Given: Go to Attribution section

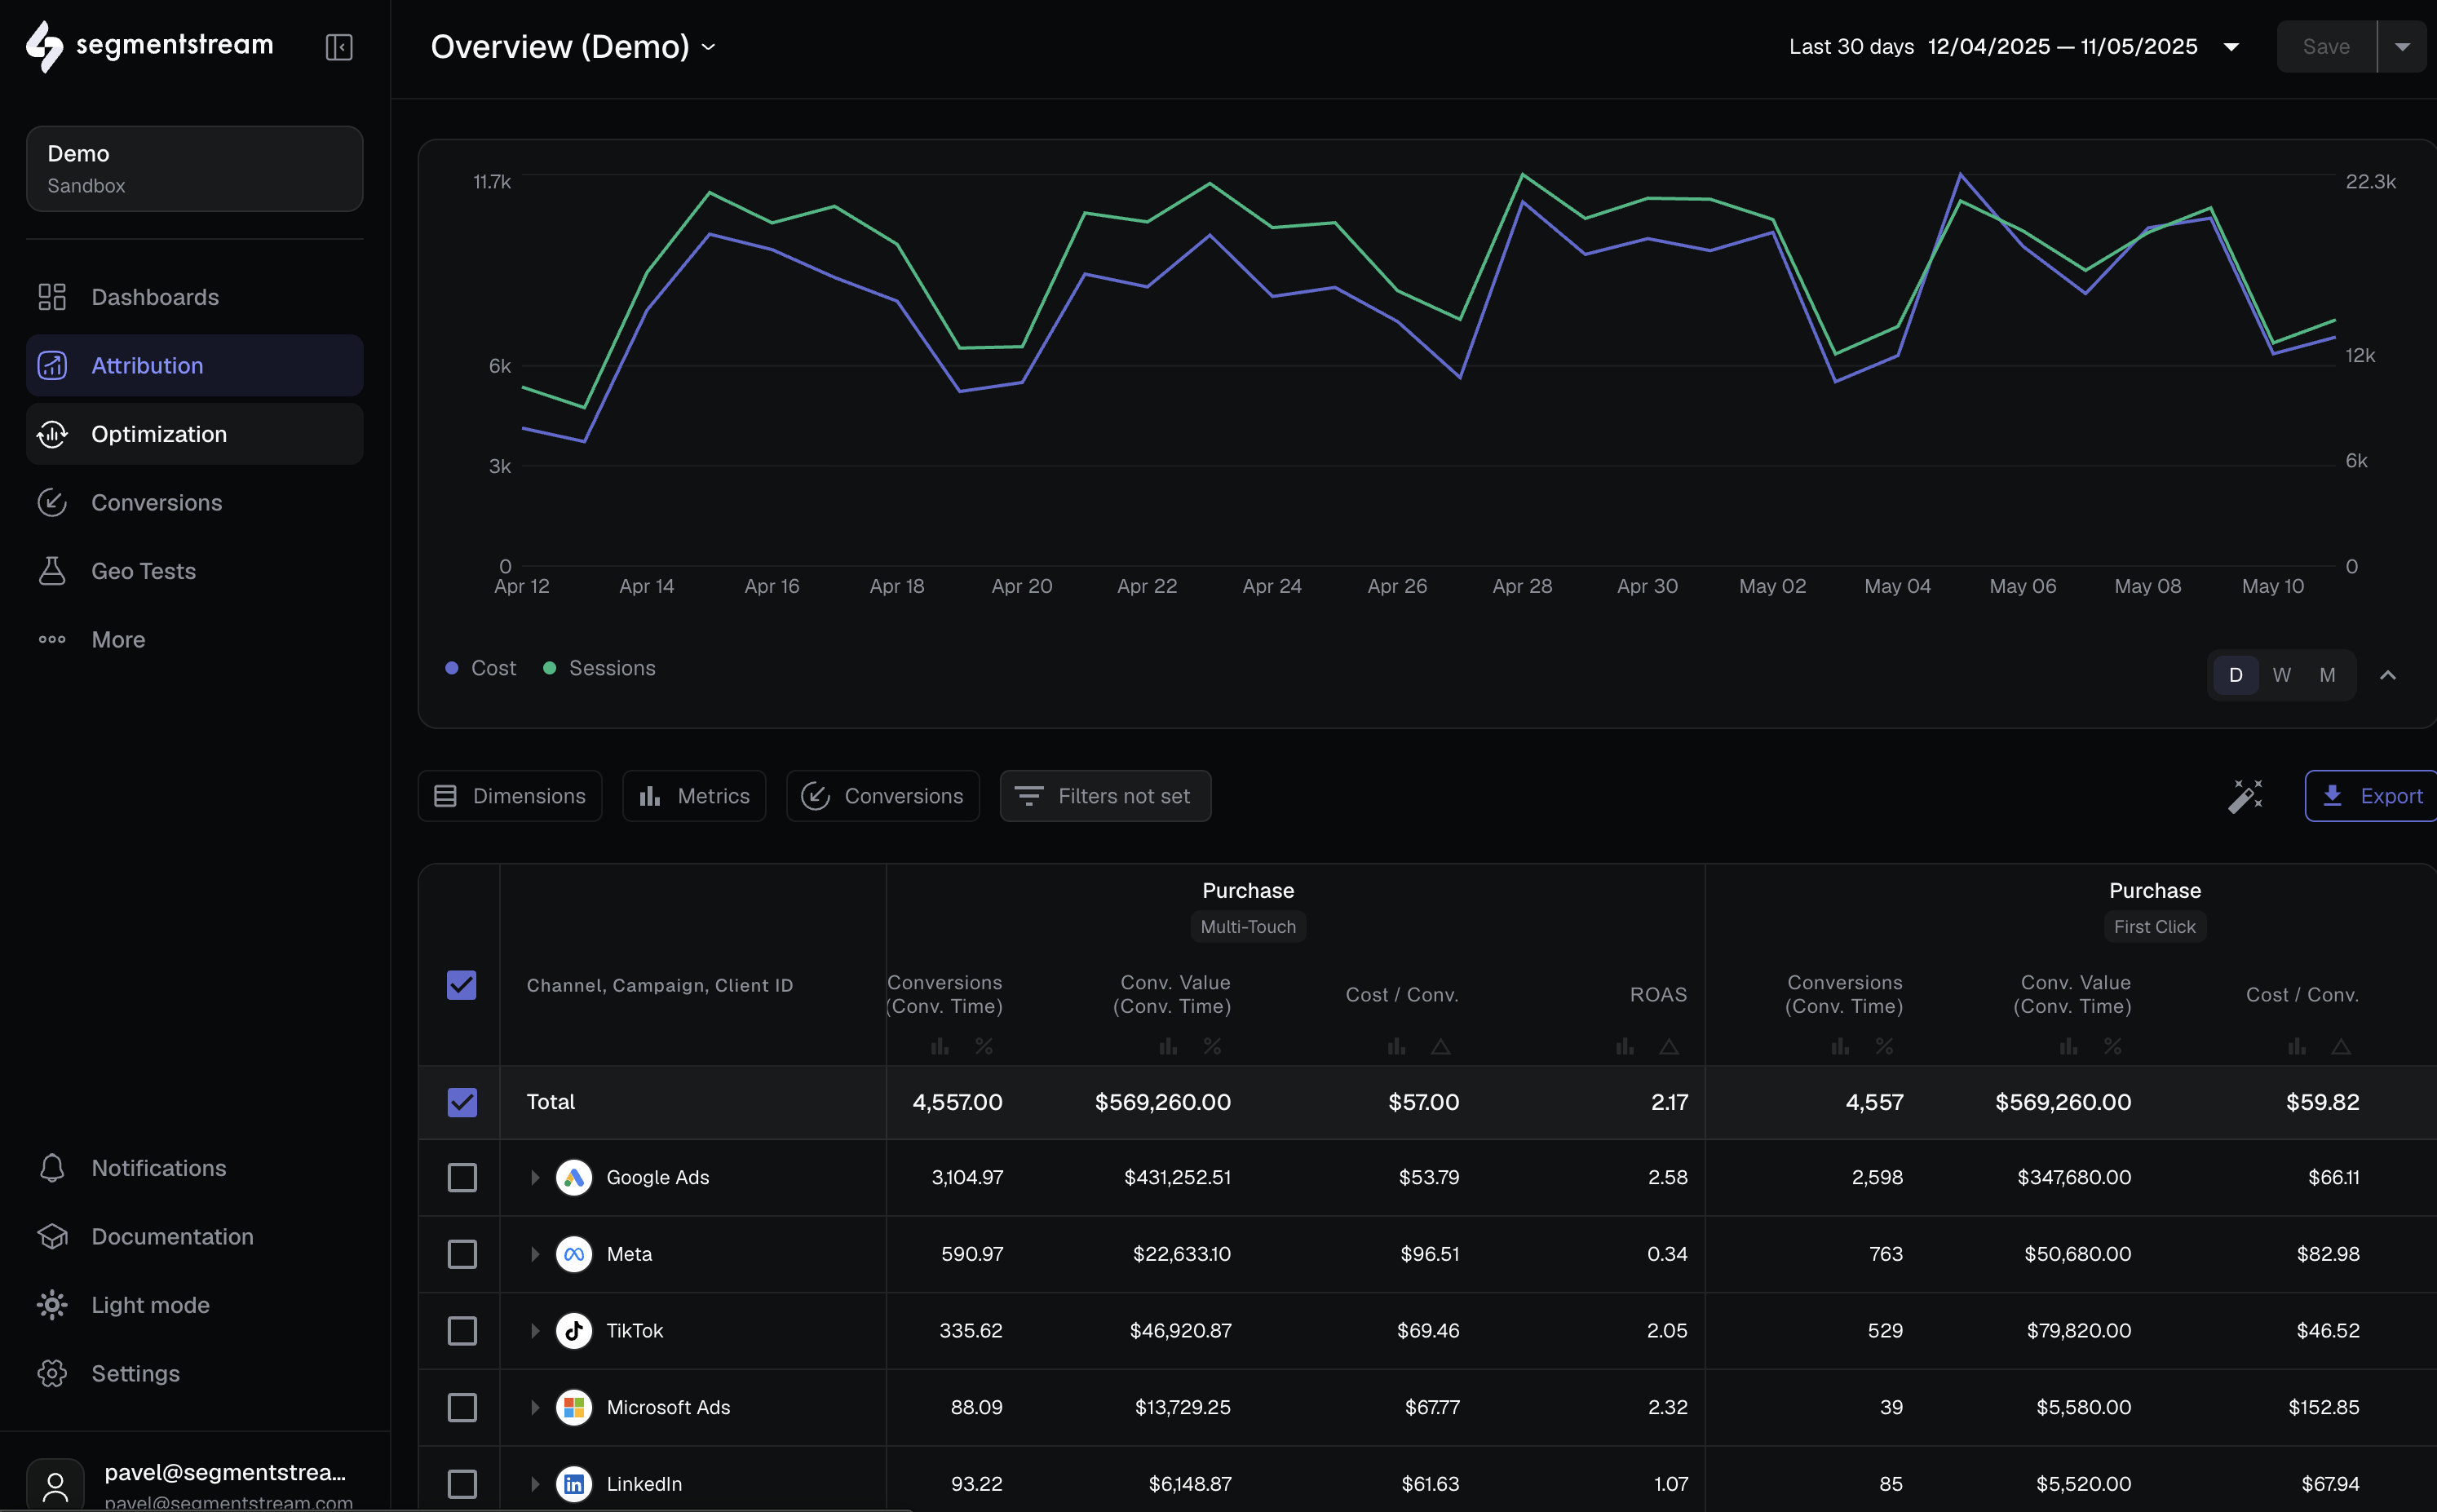Looking at the screenshot, I should (x=195, y=366).
